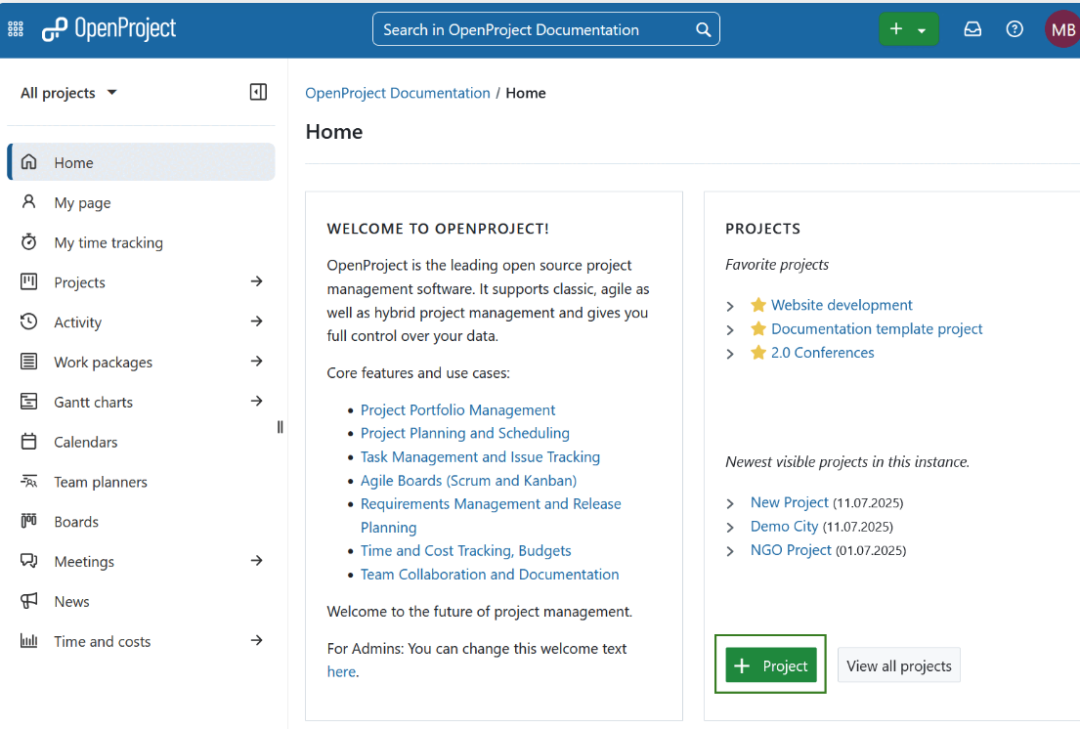Expand the Documentation template project row
Image resolution: width=1080 pixels, height=729 pixels.
[x=730, y=330]
